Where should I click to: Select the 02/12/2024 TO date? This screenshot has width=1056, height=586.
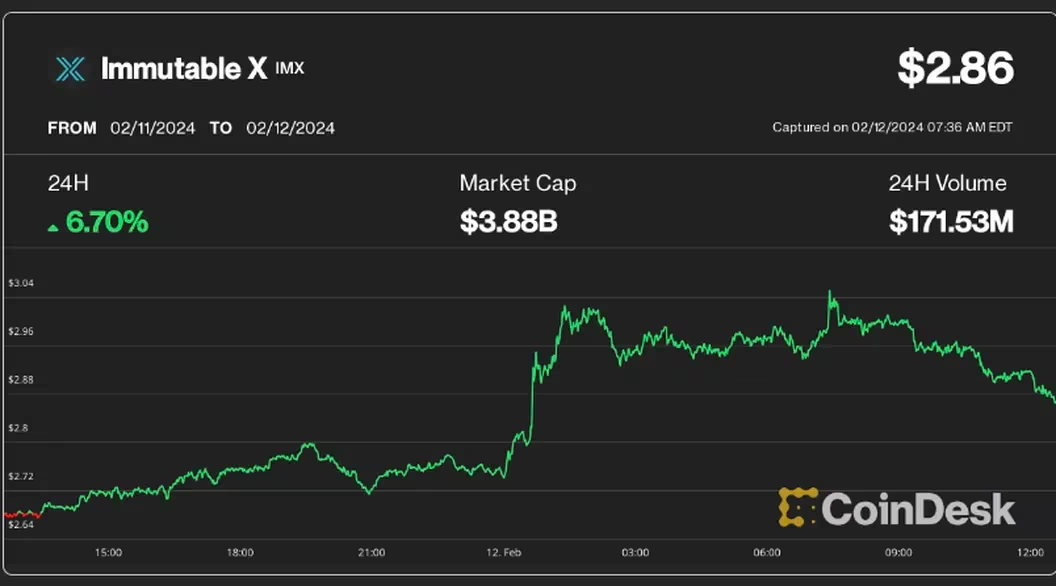coord(290,128)
